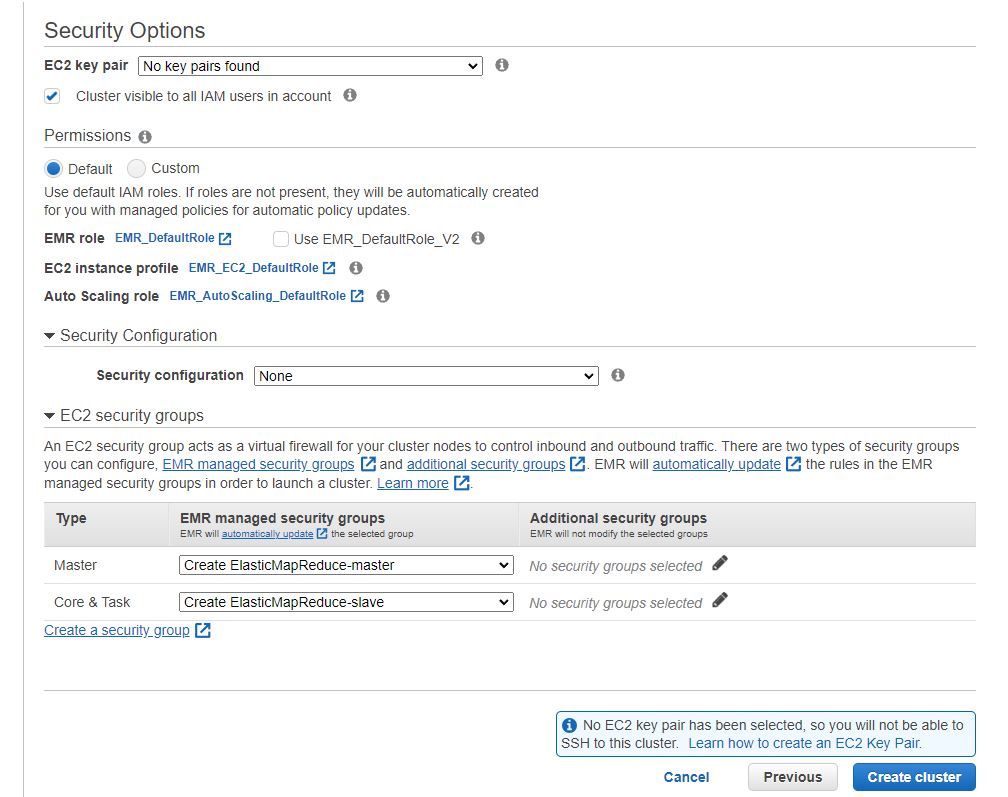Open the EC2 key pair dropdown
The width and height of the screenshot is (1008, 797).
[310, 66]
